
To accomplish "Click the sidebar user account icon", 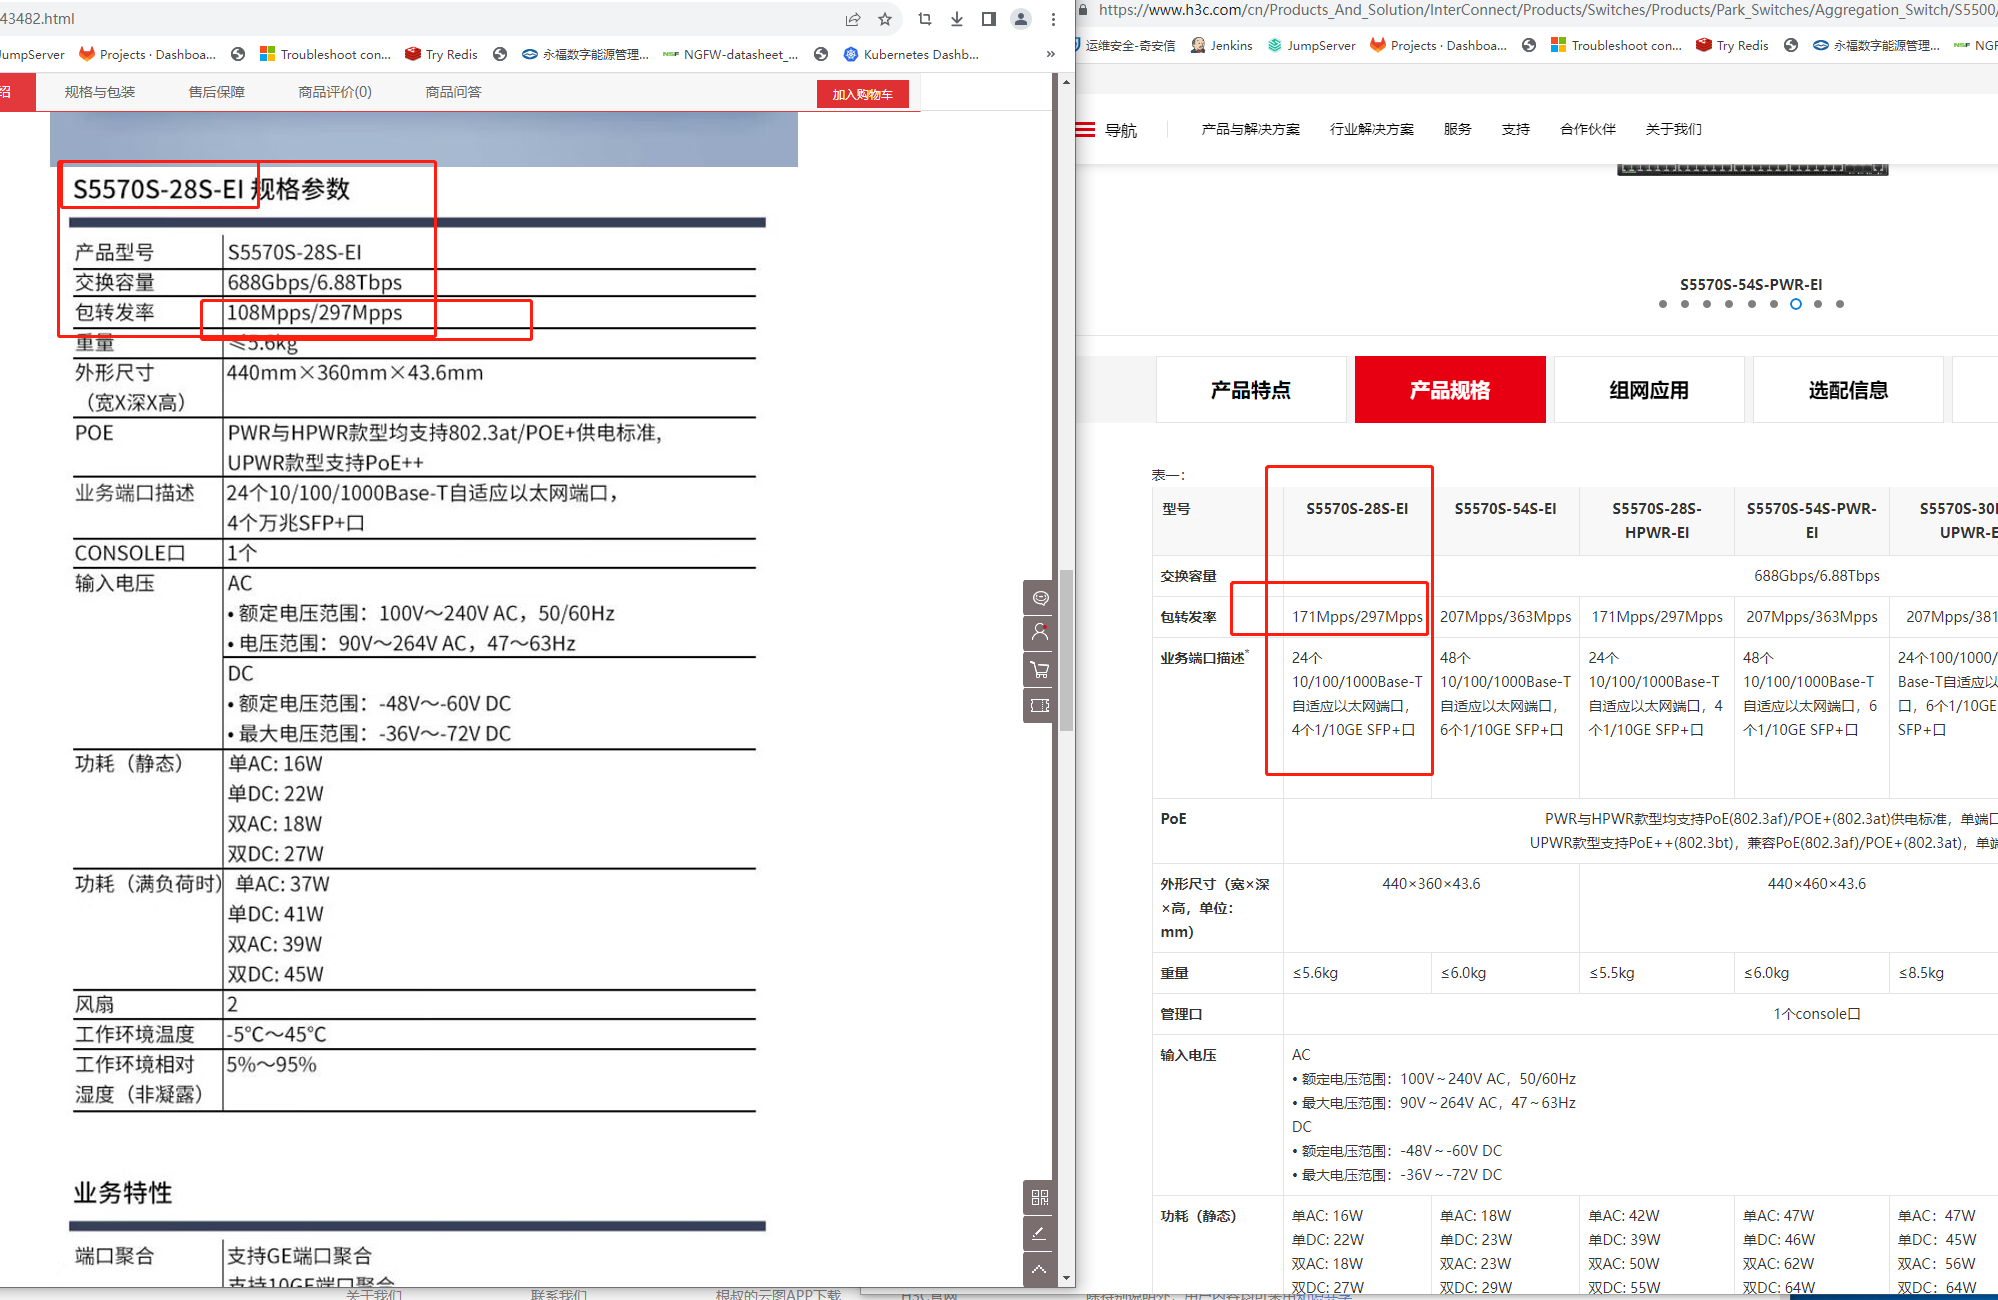I will click(1040, 634).
